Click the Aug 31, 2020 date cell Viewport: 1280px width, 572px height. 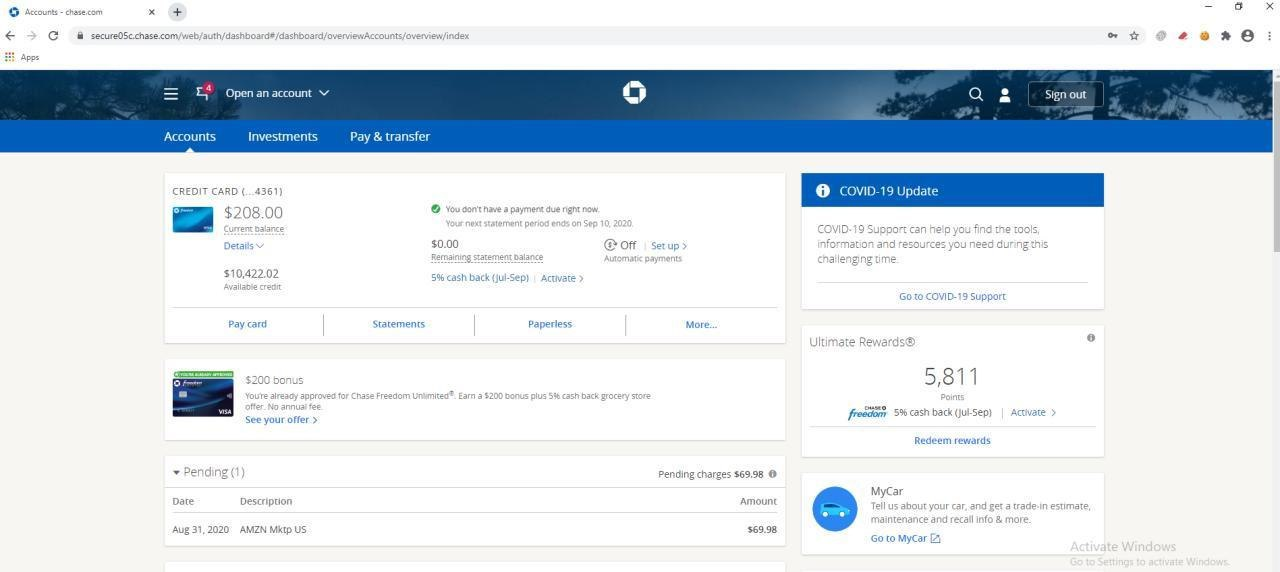[200, 529]
